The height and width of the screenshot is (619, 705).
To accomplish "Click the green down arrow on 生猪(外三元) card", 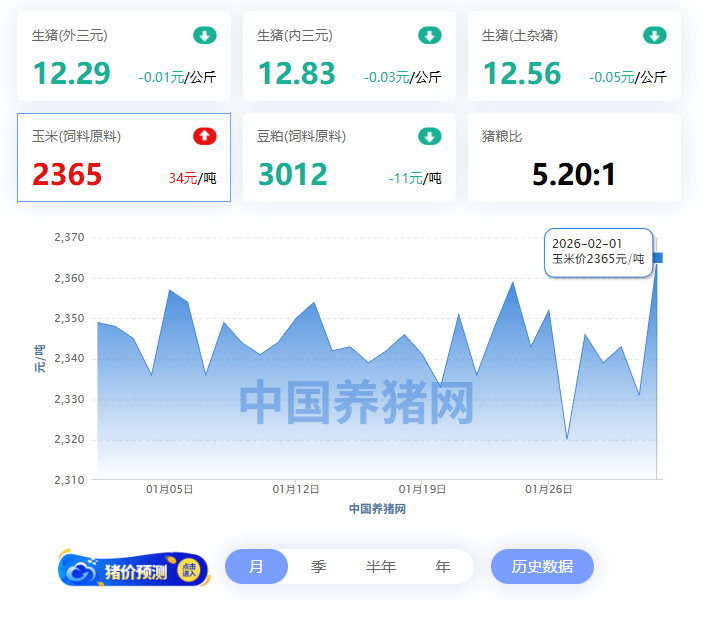I will tap(204, 36).
